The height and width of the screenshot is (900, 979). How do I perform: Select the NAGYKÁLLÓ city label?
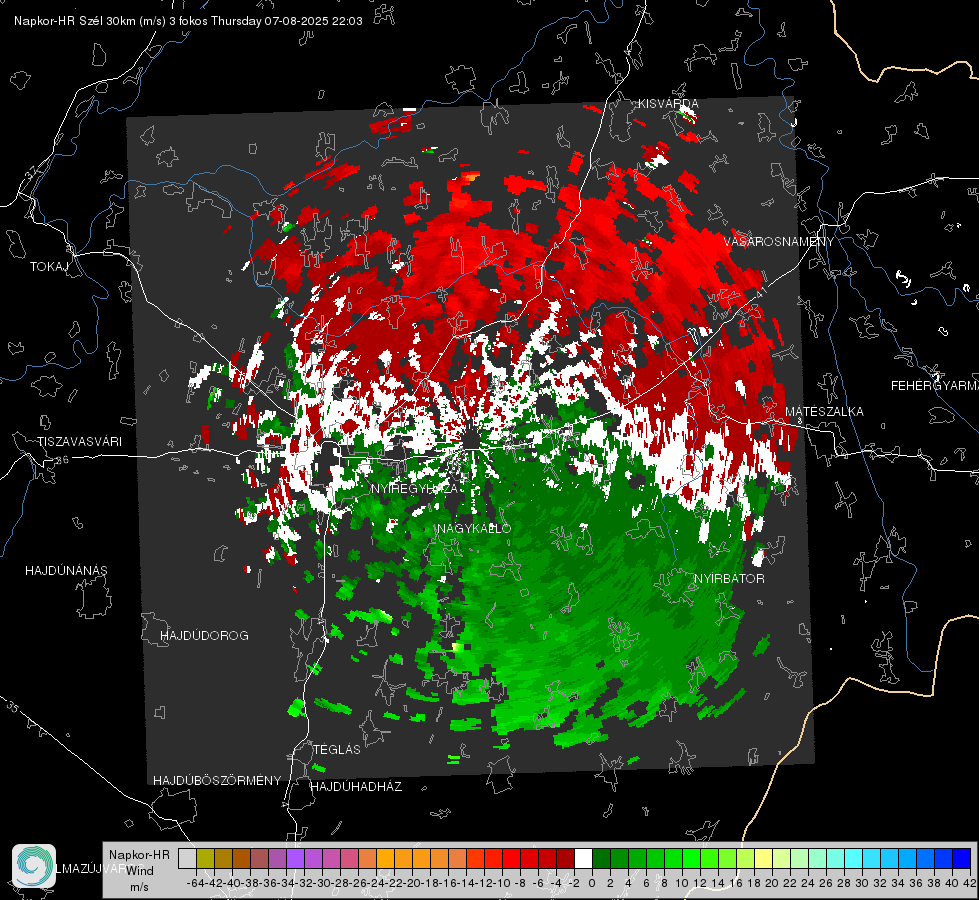pos(474,529)
